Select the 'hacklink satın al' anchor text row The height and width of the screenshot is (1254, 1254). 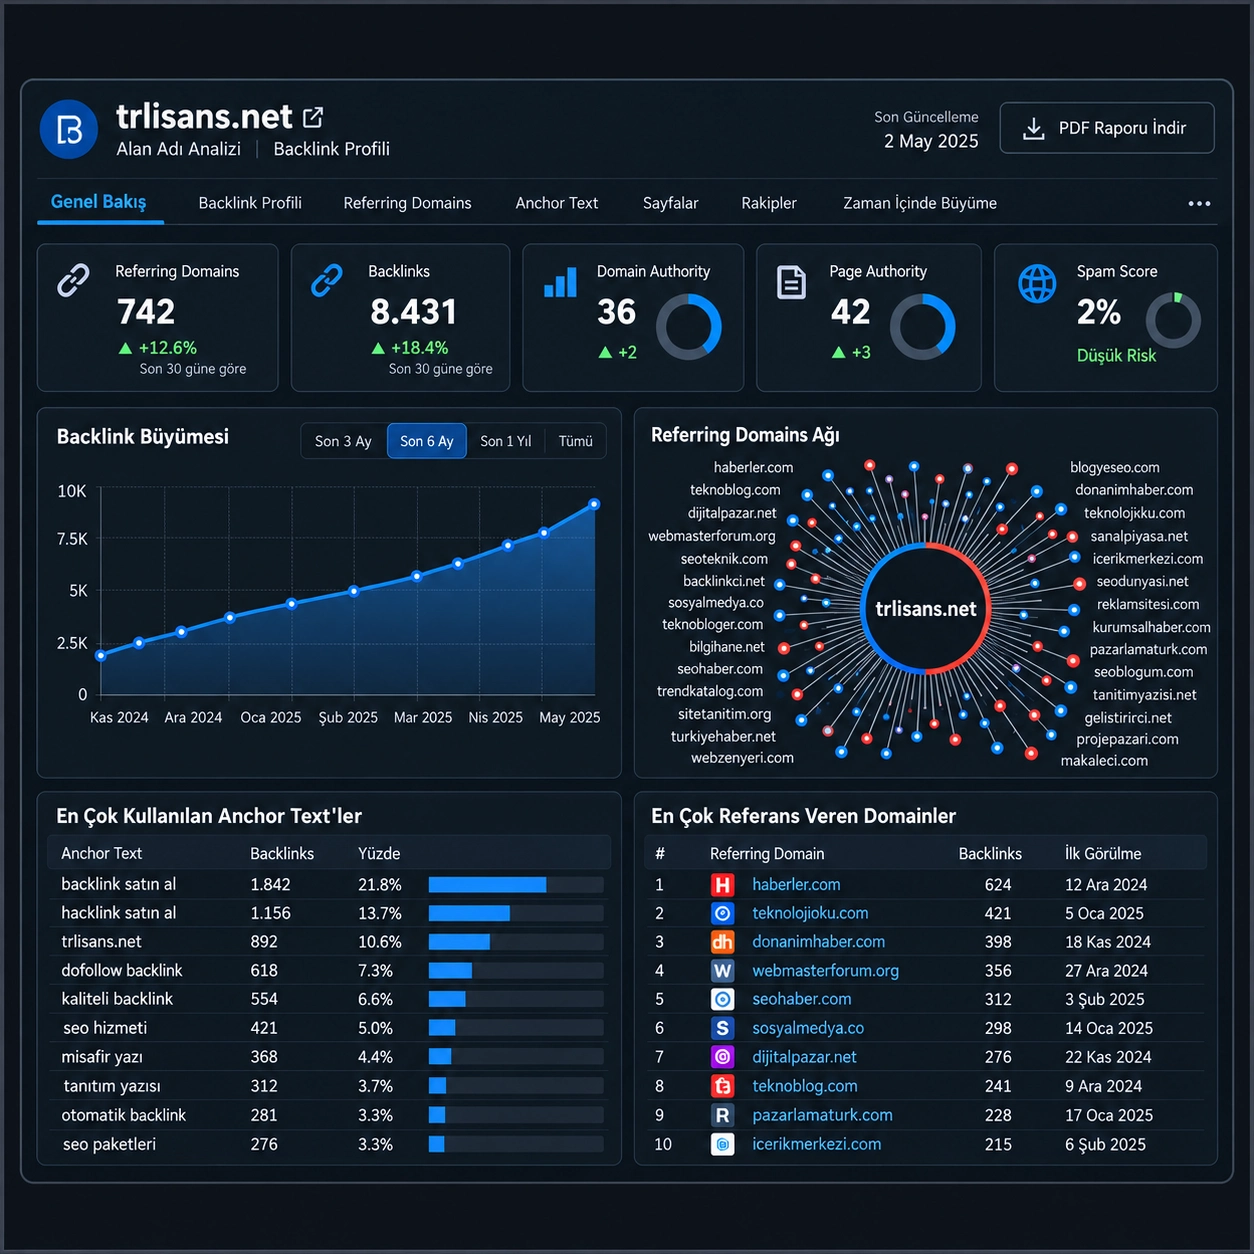tap(329, 913)
